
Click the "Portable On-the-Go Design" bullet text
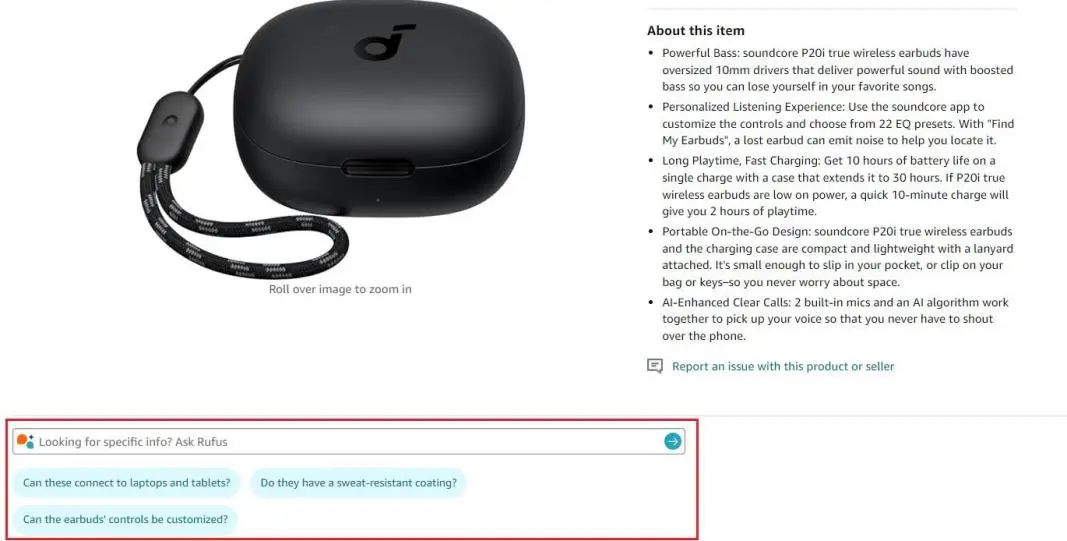(837, 257)
